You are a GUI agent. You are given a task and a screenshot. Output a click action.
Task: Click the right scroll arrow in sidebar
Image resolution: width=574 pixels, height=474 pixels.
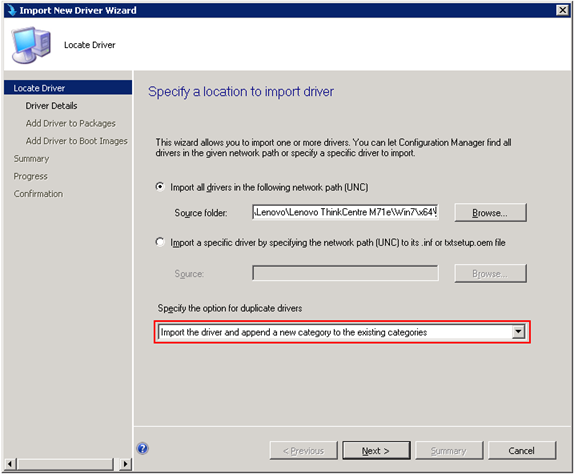coord(126,464)
